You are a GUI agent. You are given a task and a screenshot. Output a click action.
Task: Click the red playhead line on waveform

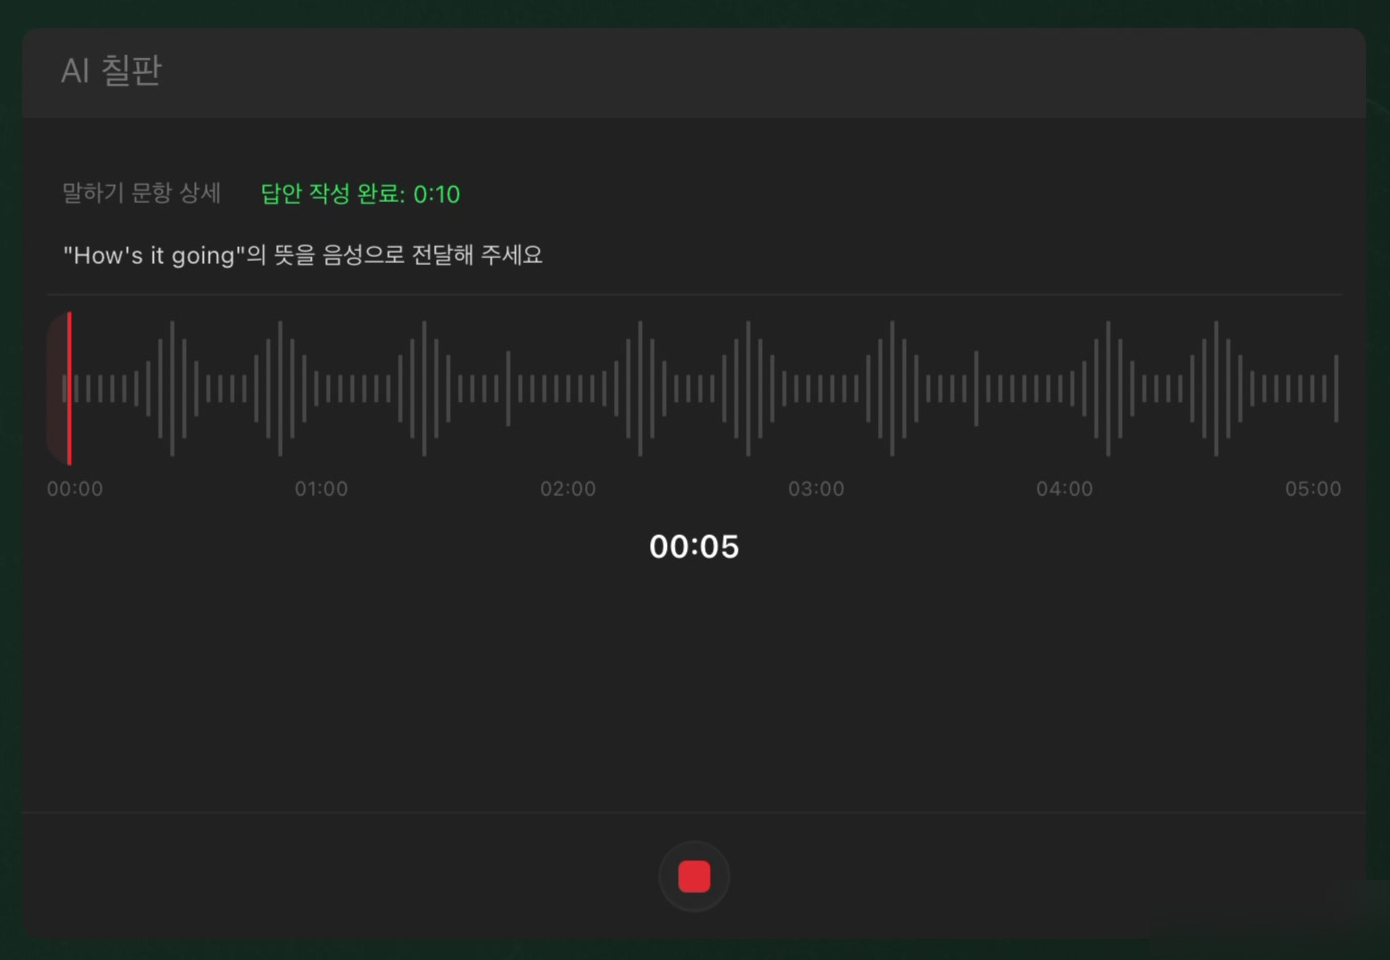(x=69, y=388)
